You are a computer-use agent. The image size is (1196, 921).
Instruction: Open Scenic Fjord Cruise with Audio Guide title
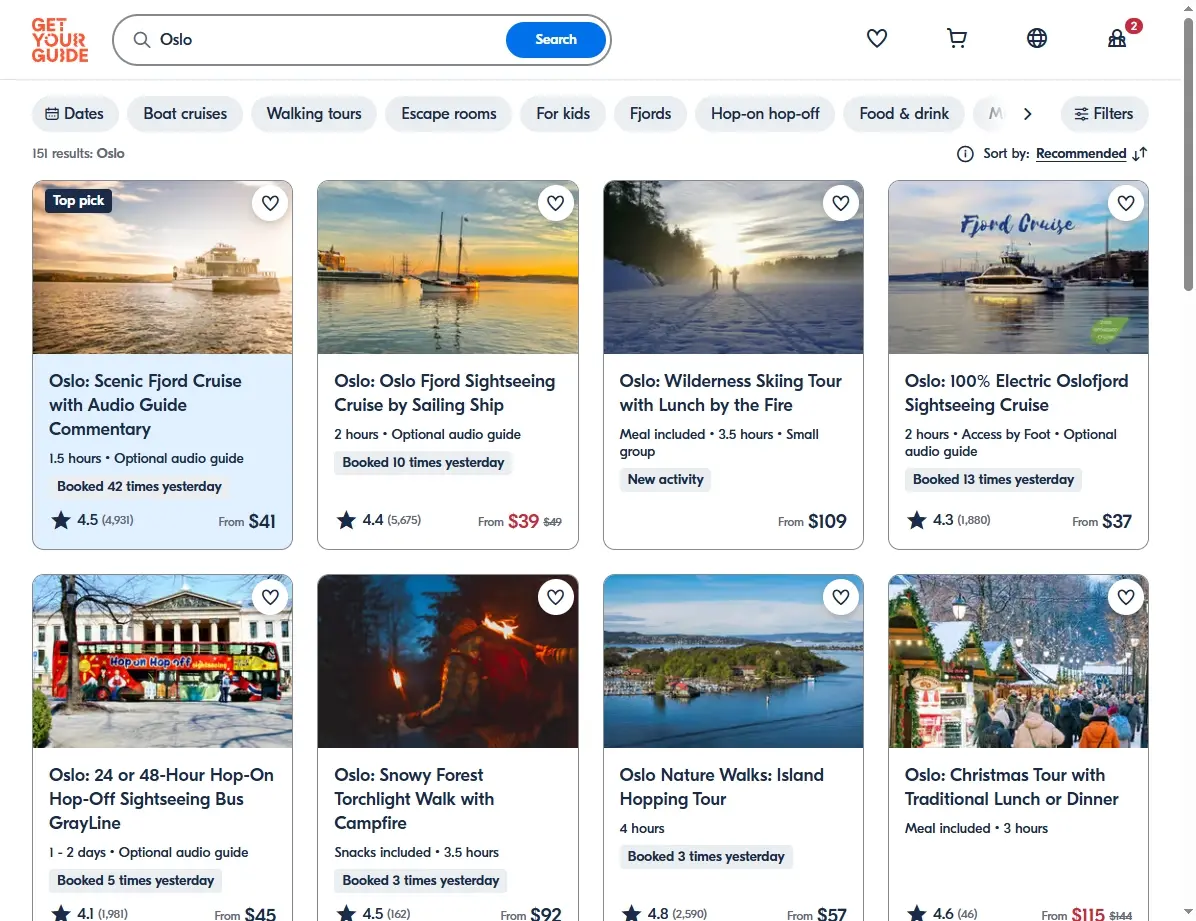[x=146, y=405]
